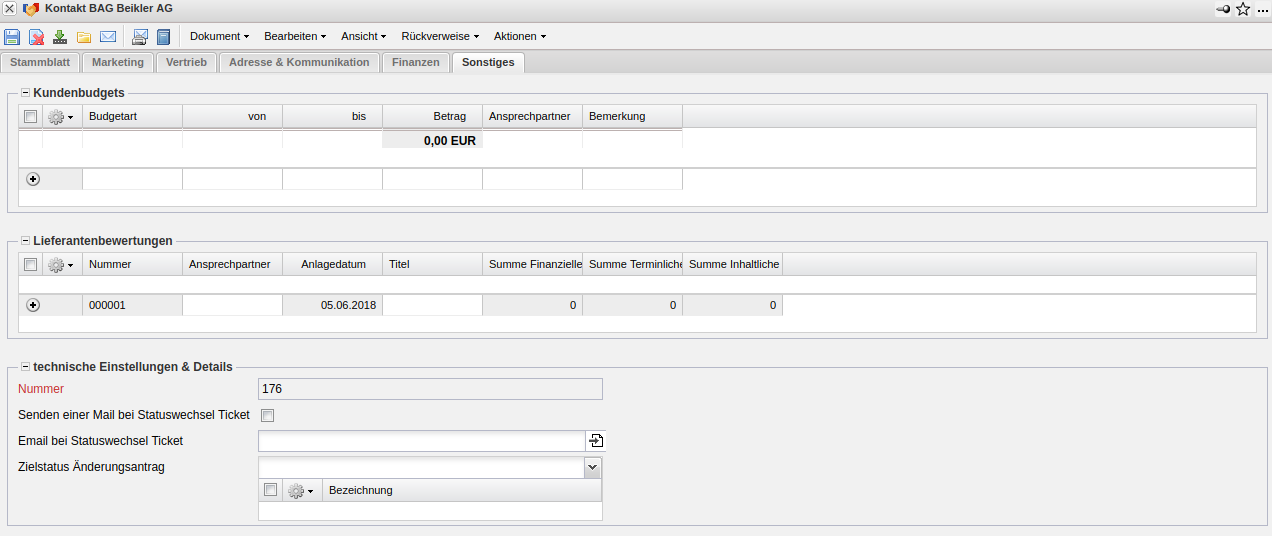The height and width of the screenshot is (536, 1272).
Task: Add a new row in Kundenbudgets table
Action: [x=33, y=179]
